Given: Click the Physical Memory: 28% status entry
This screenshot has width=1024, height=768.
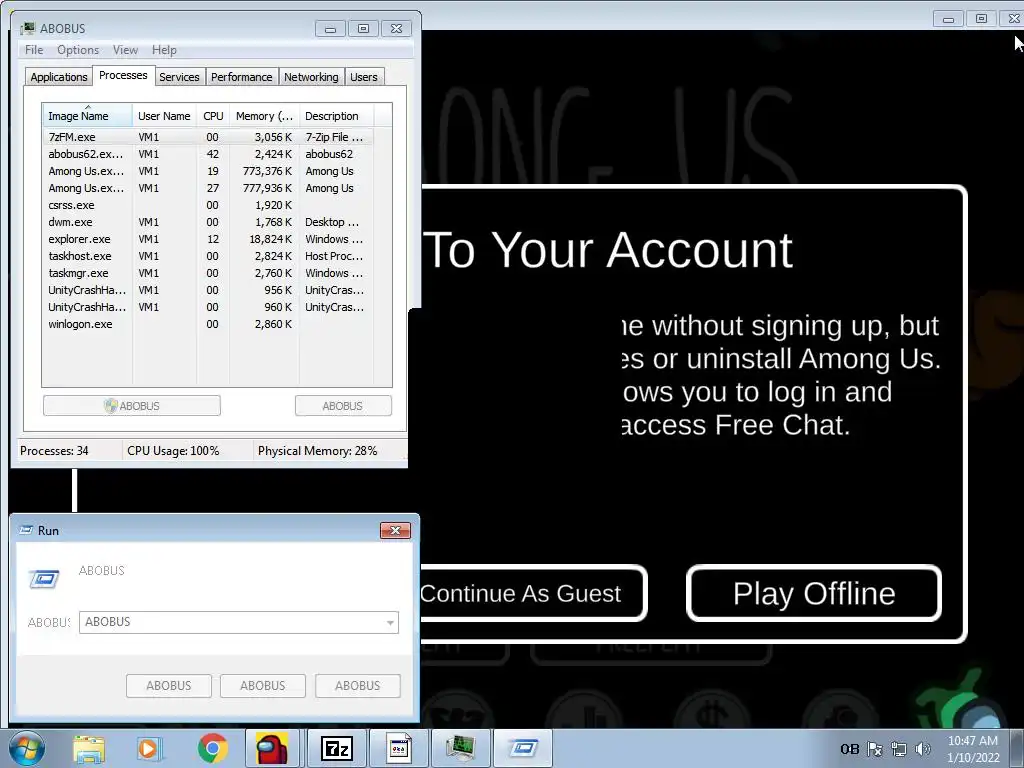Looking at the screenshot, I should click(x=317, y=451).
